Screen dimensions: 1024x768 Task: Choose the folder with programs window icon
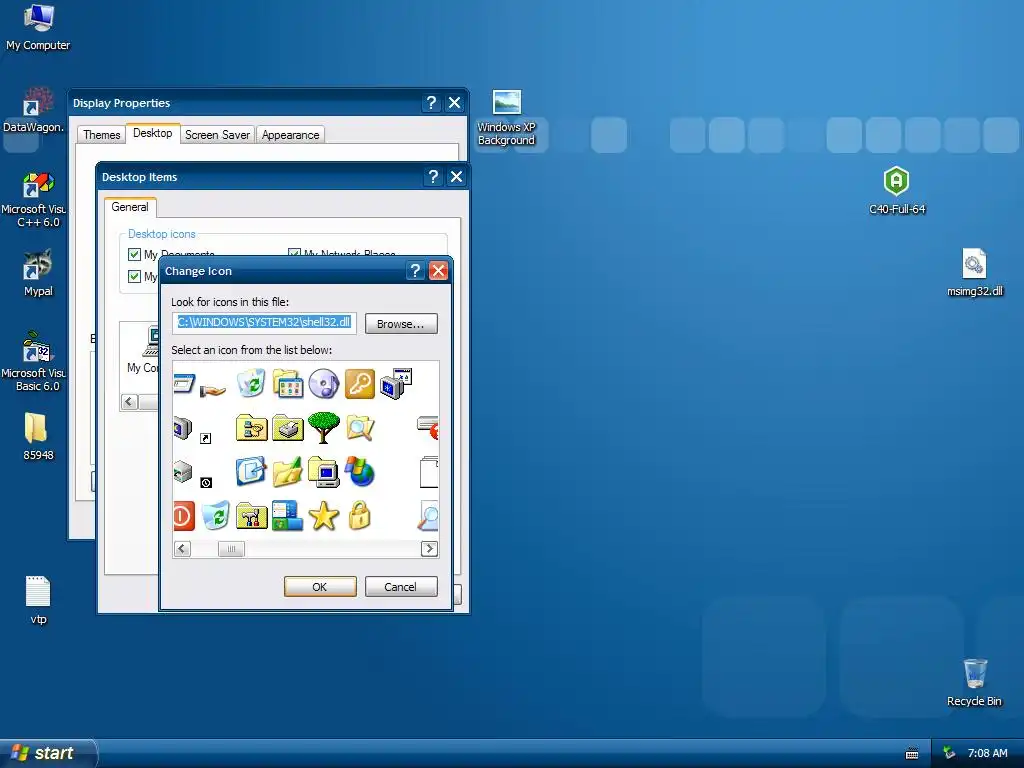pos(287,383)
